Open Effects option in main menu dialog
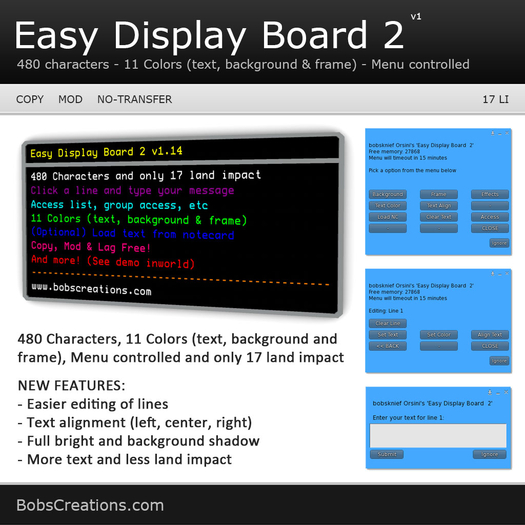 tap(490, 194)
